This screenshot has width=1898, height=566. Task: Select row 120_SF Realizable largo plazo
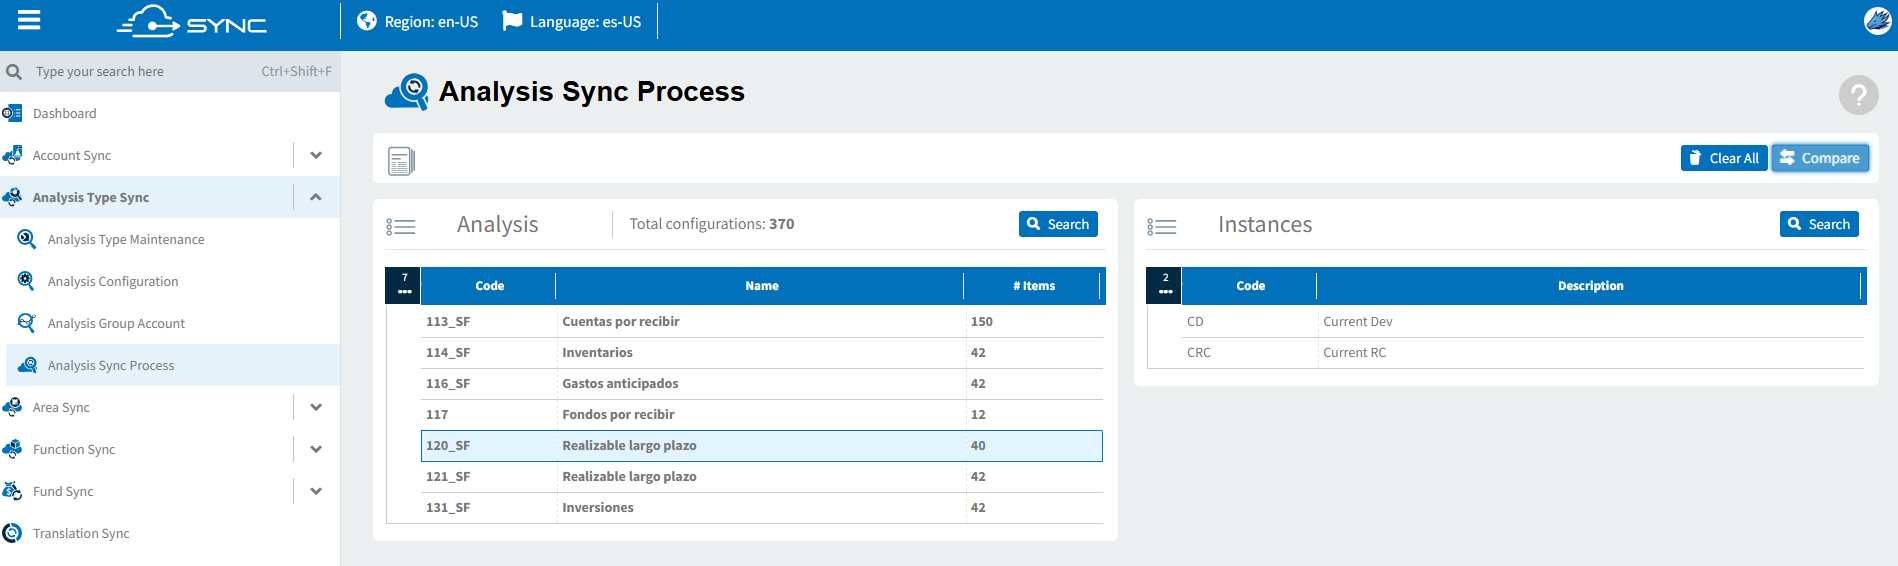(x=762, y=445)
